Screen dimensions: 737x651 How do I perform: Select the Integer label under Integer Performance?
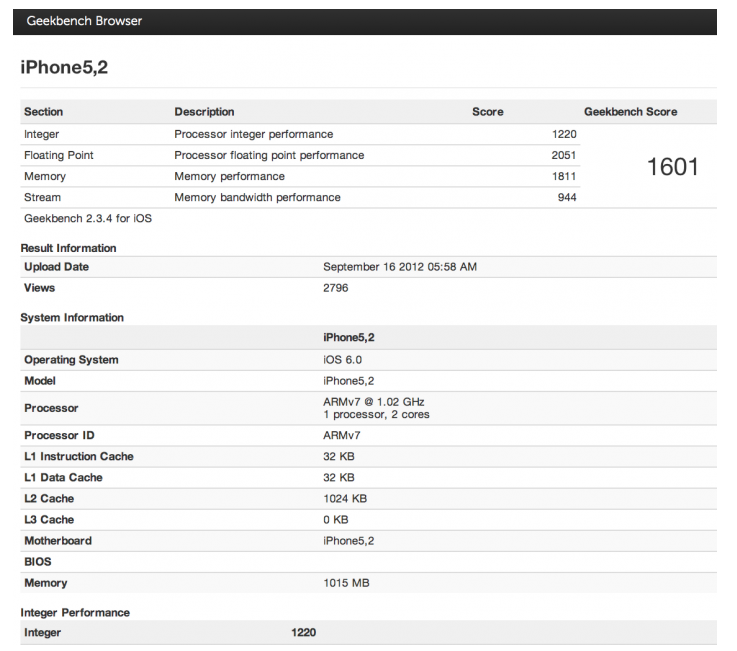point(42,633)
